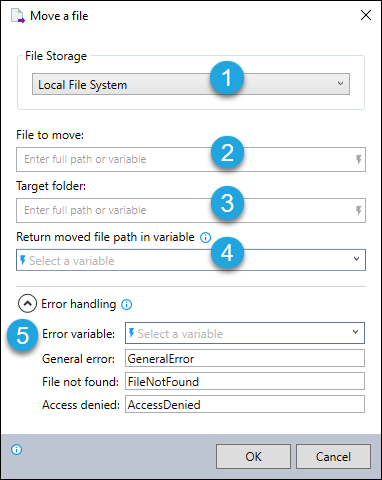
Task: Confirm with the OK button
Action: click(x=253, y=457)
